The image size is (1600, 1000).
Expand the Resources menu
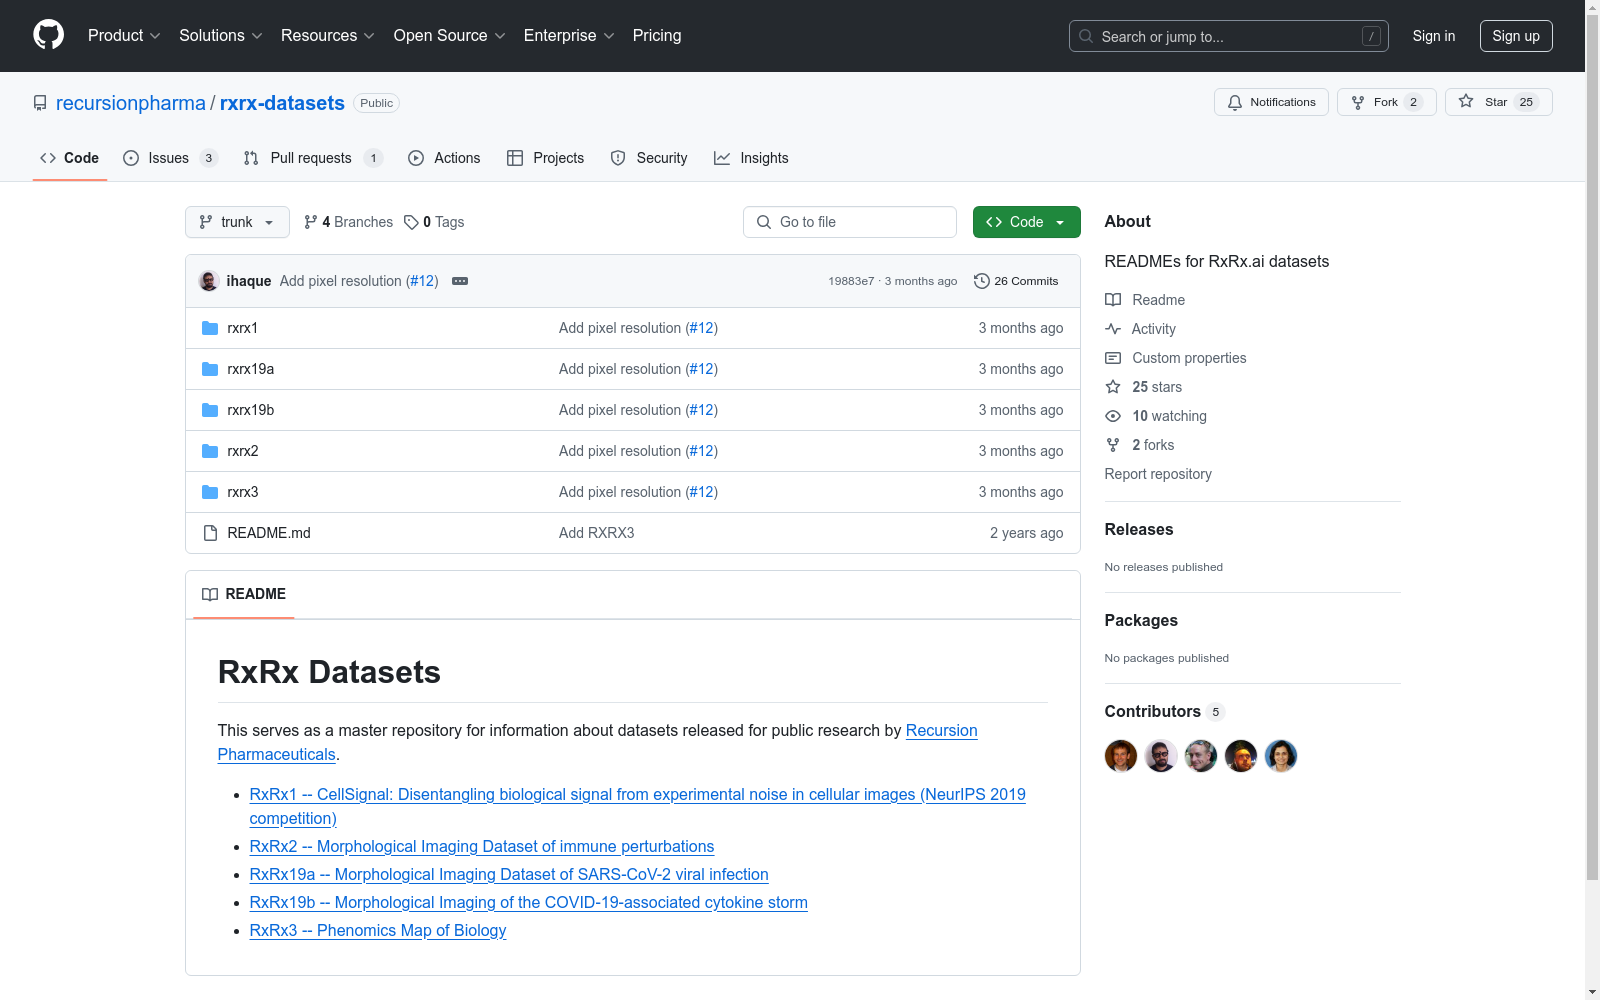(x=328, y=35)
